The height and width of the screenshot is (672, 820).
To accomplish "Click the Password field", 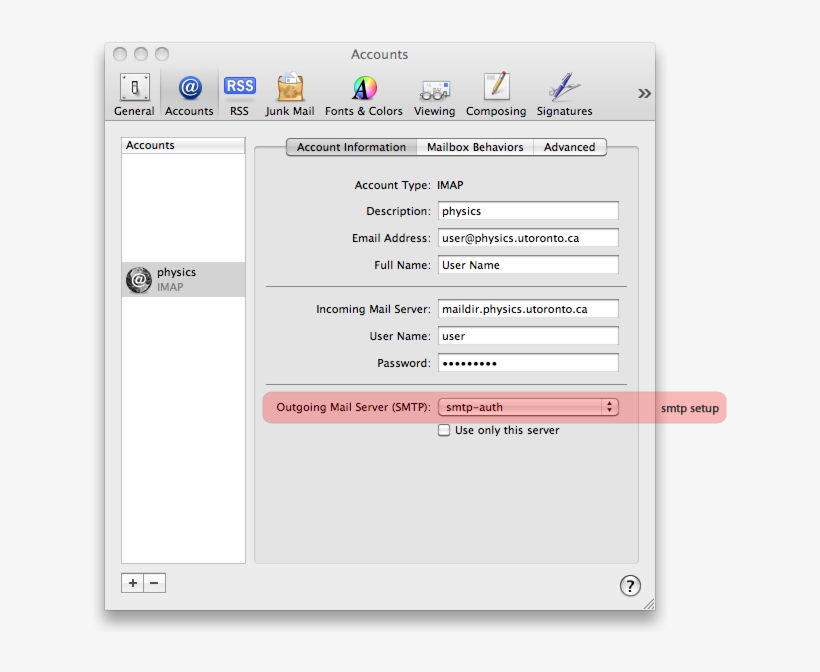I will [x=528, y=363].
